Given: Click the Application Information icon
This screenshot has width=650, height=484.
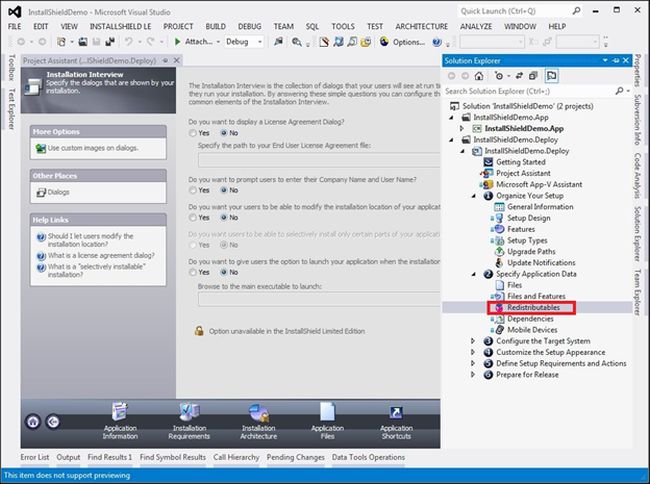Looking at the screenshot, I should point(120,411).
